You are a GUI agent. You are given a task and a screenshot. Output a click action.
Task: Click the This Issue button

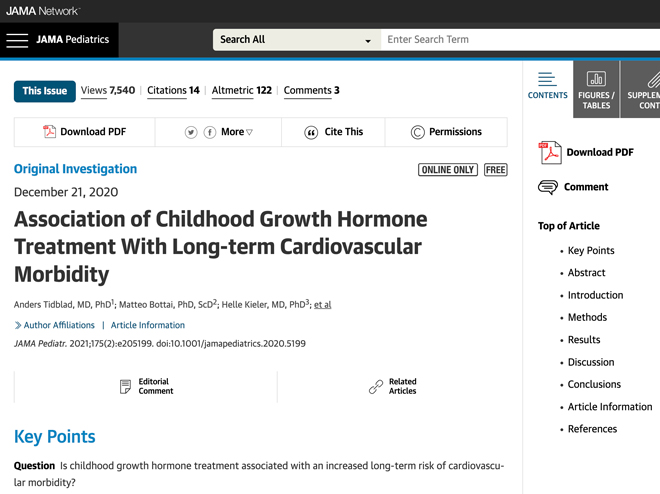pyautogui.click(x=45, y=91)
